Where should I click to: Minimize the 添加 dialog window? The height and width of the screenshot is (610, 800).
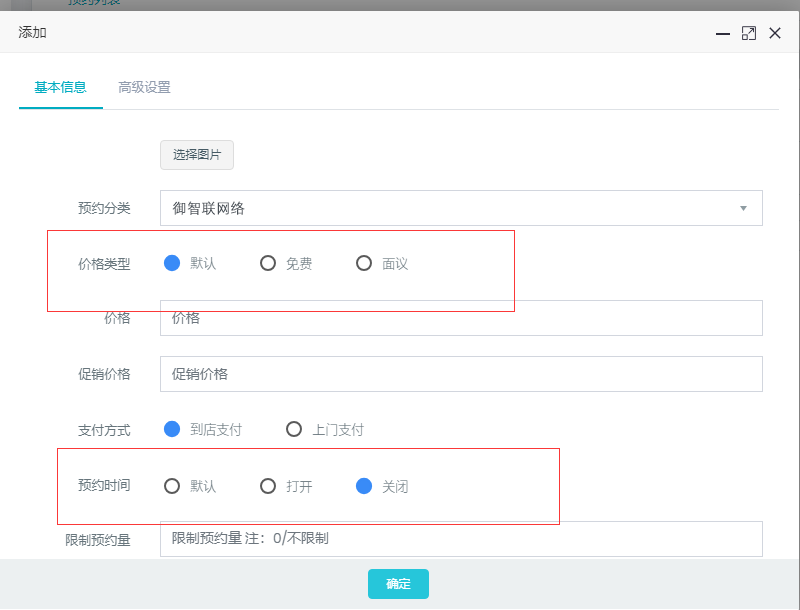pyautogui.click(x=722, y=33)
